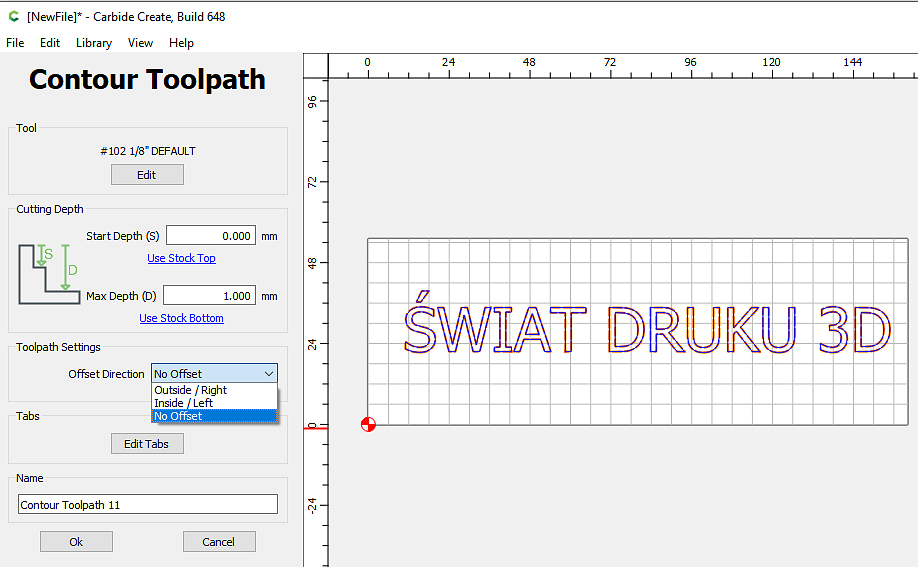918x567 pixels.
Task: Click the Cancel button
Action: 219,542
